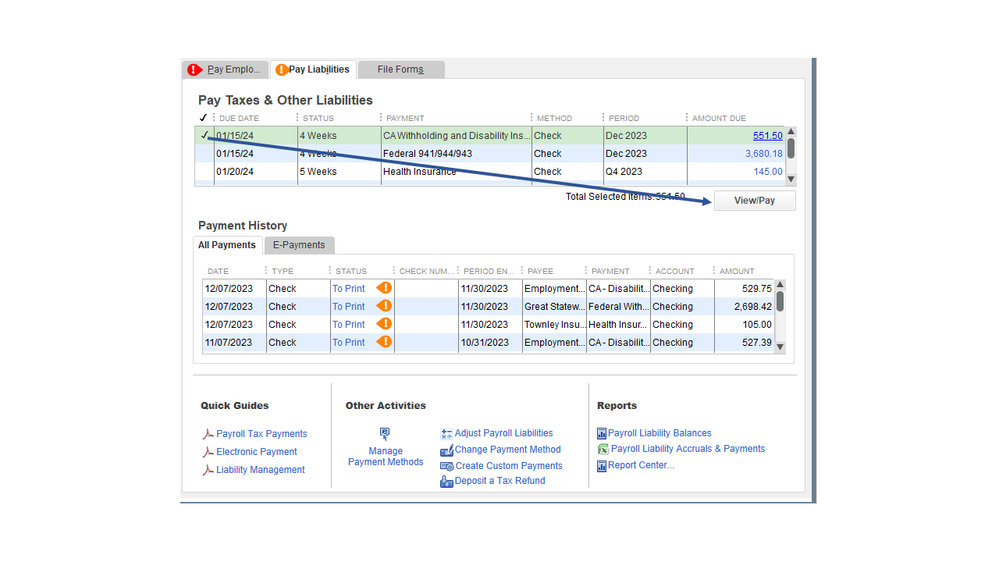This screenshot has width=999, height=562.
Task: Click the Deposit a Tax Refund icon
Action: point(446,481)
